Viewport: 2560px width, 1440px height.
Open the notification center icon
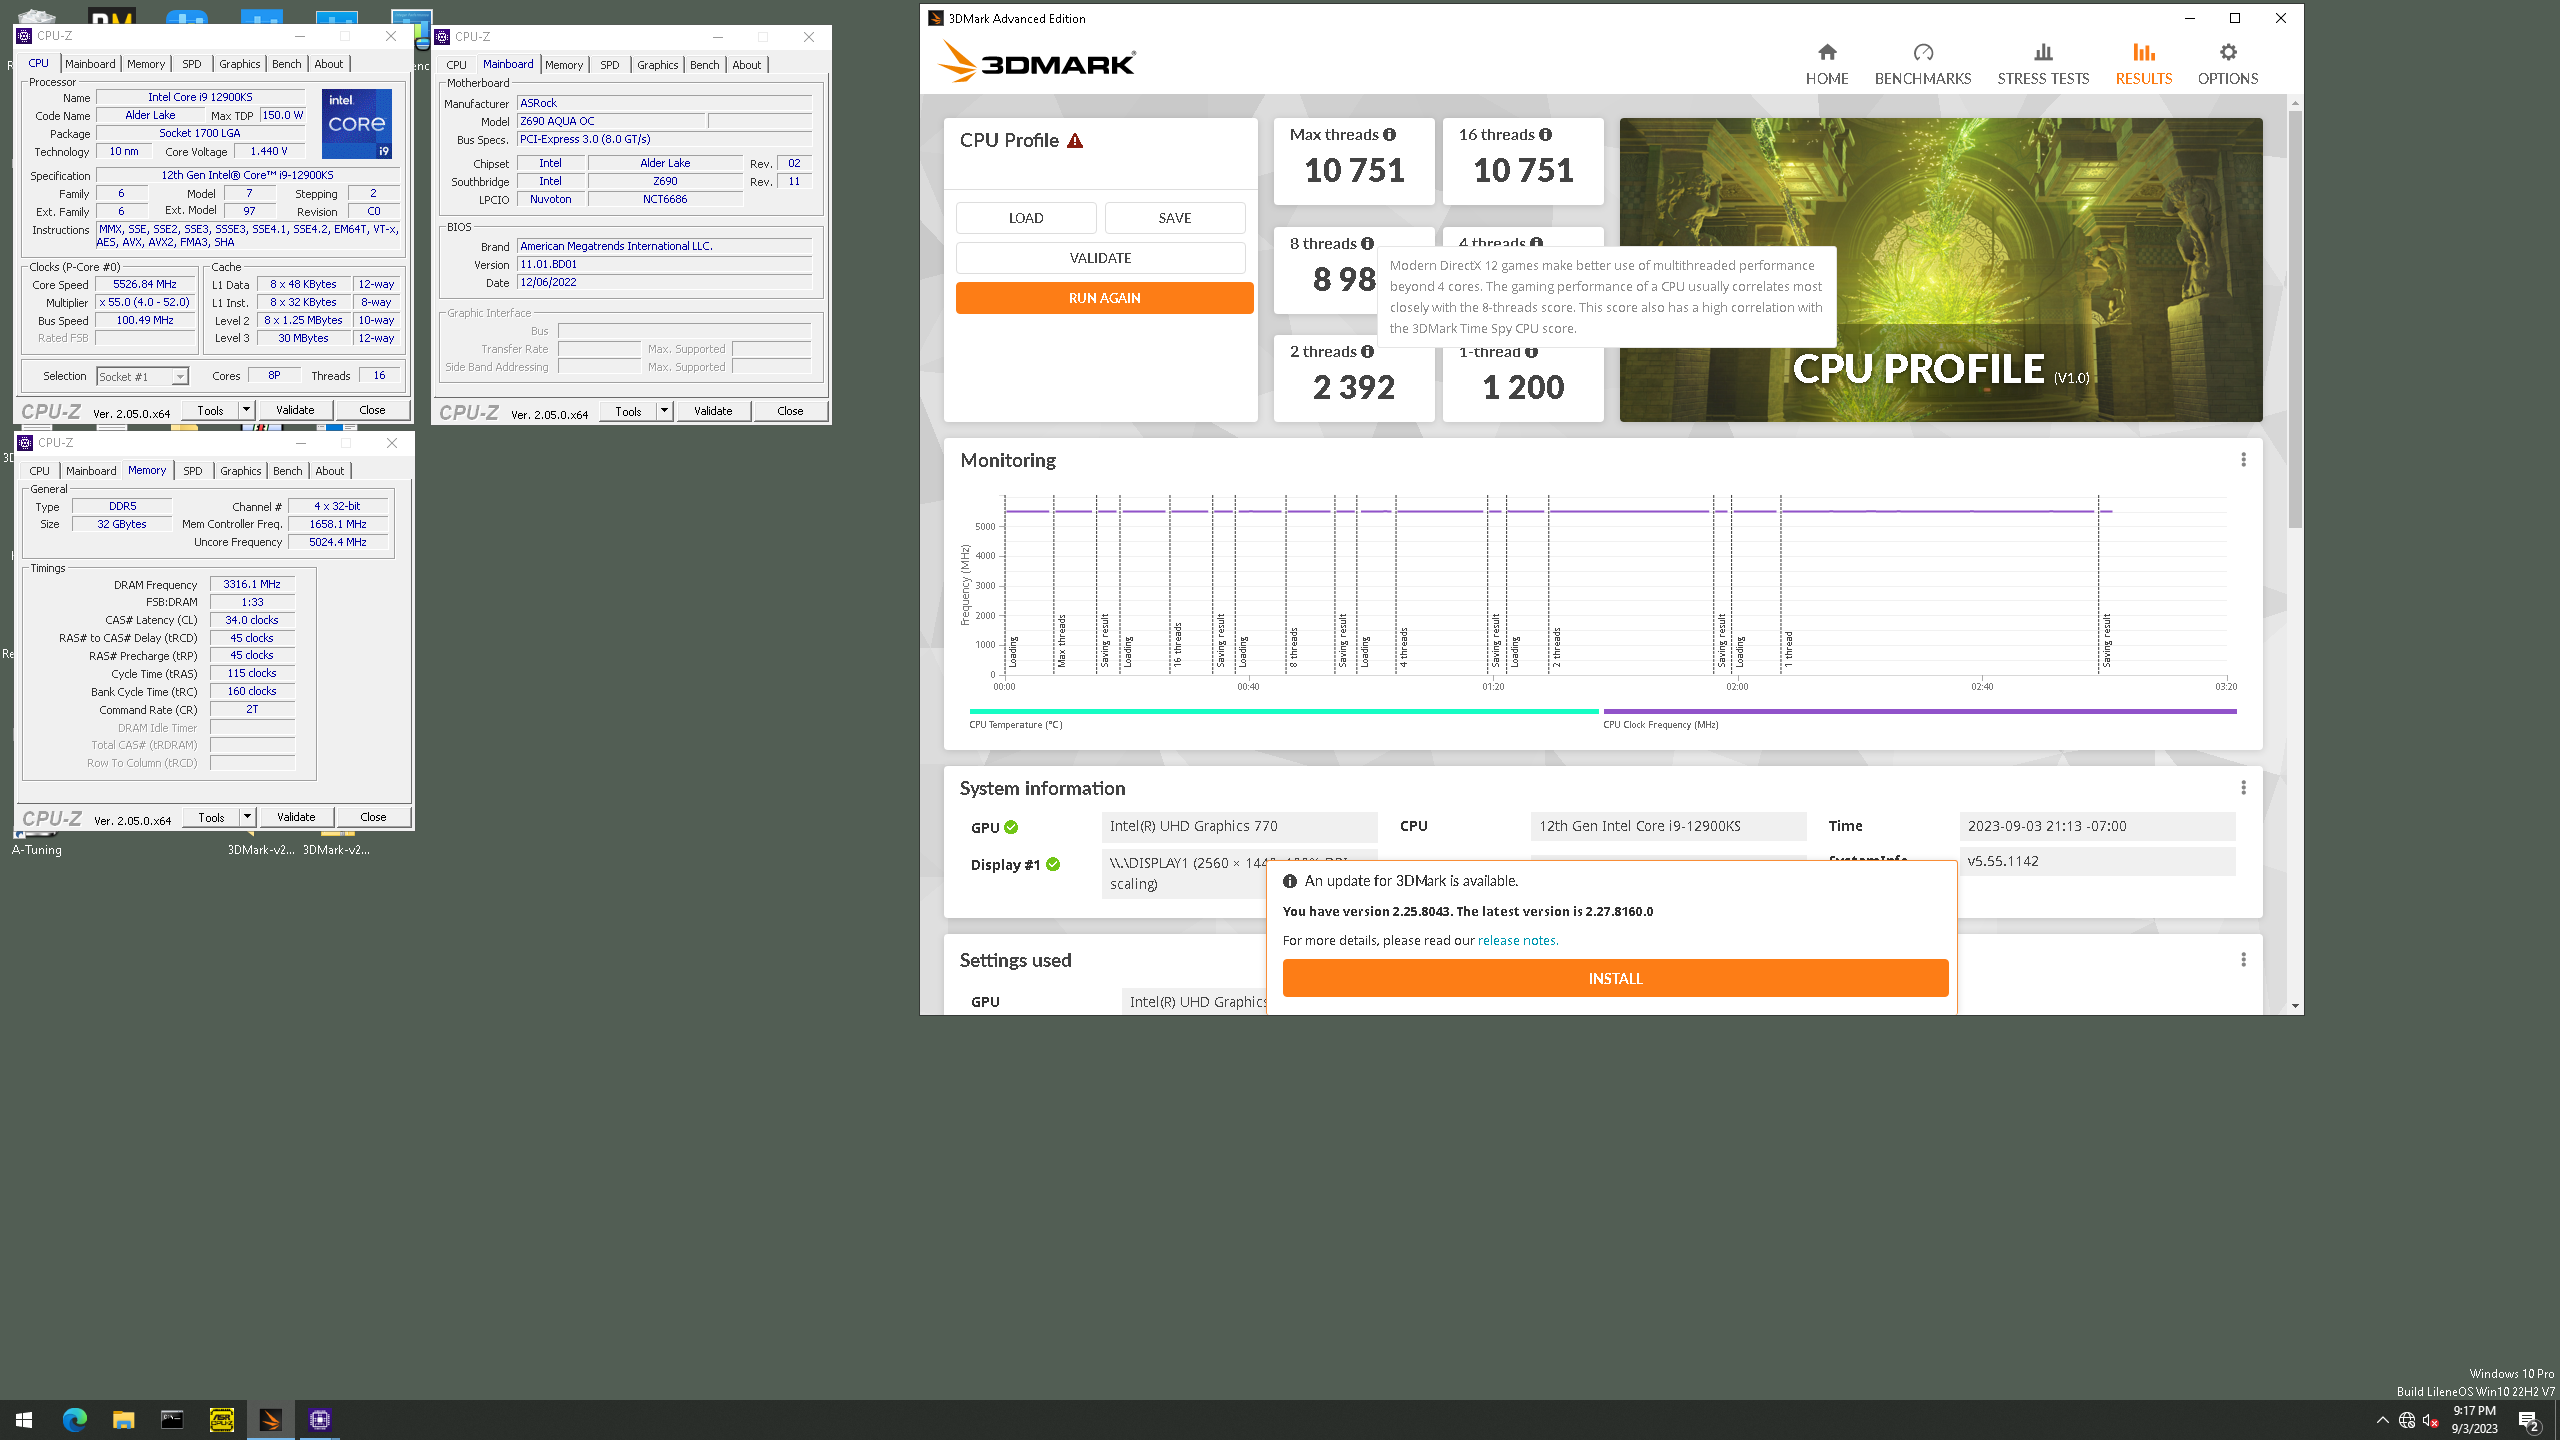coord(2529,1420)
